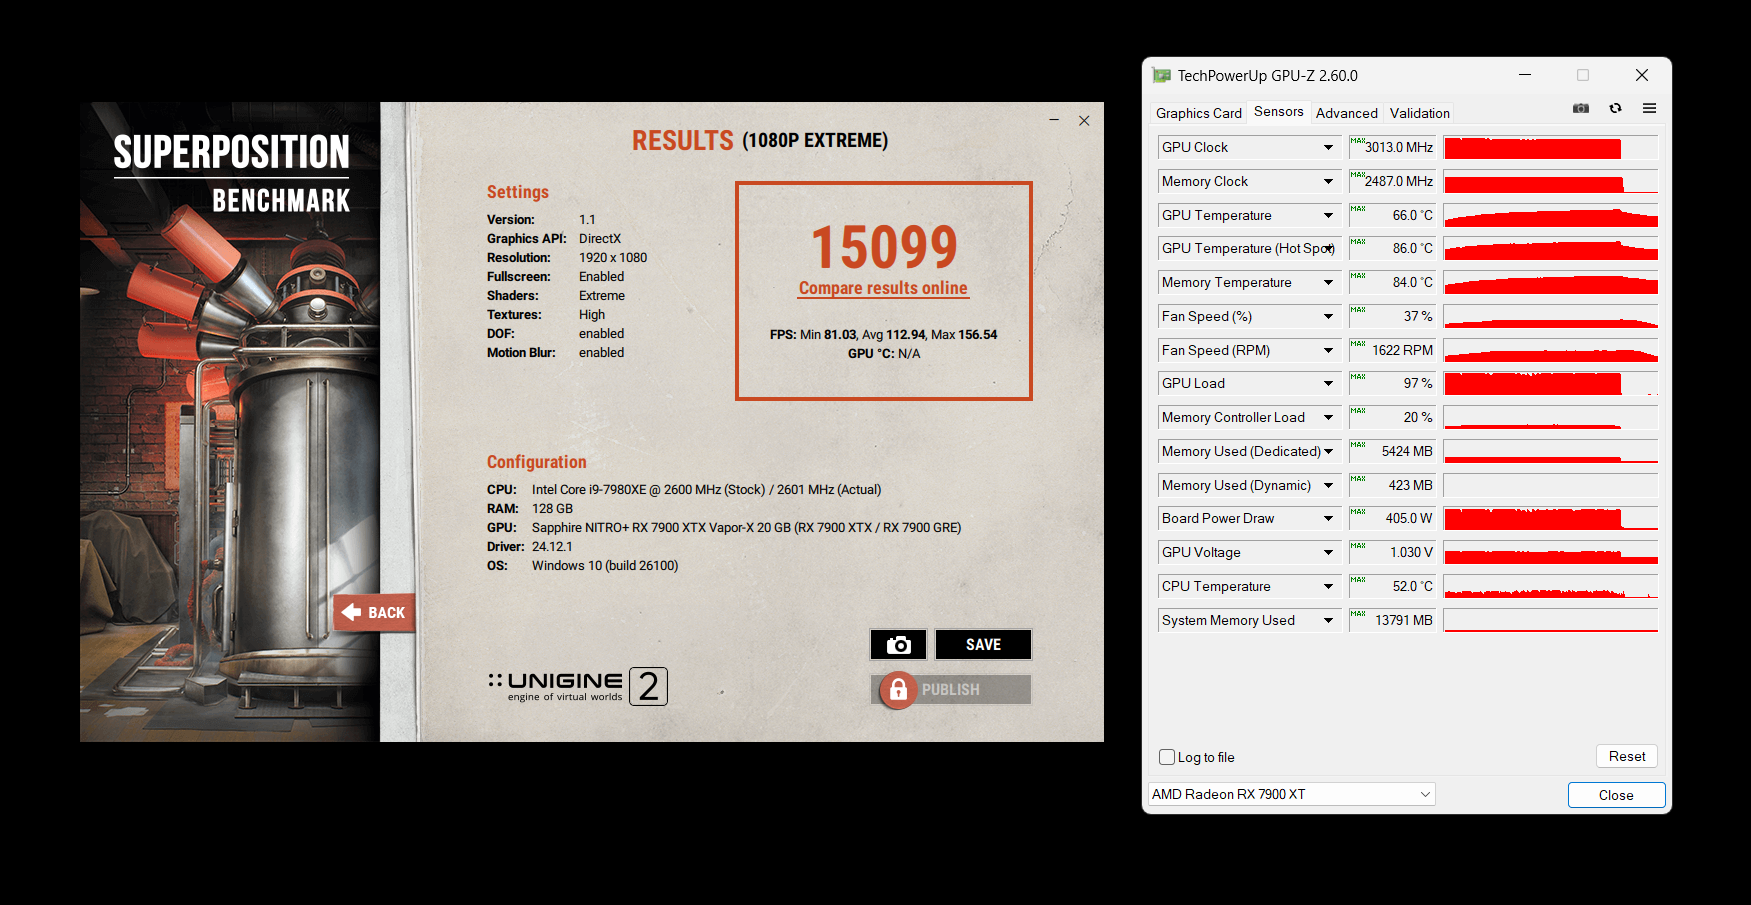1751x905 pixels.
Task: Click the Memory Temperature history graph
Action: pyautogui.click(x=1551, y=282)
